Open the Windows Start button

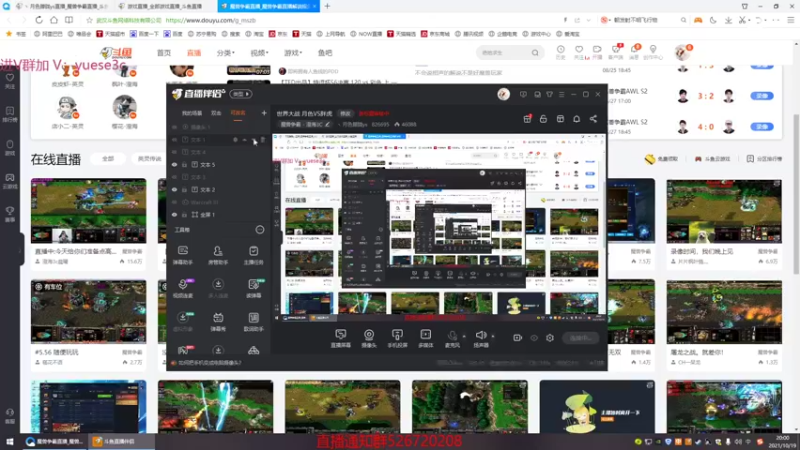pos(10,442)
